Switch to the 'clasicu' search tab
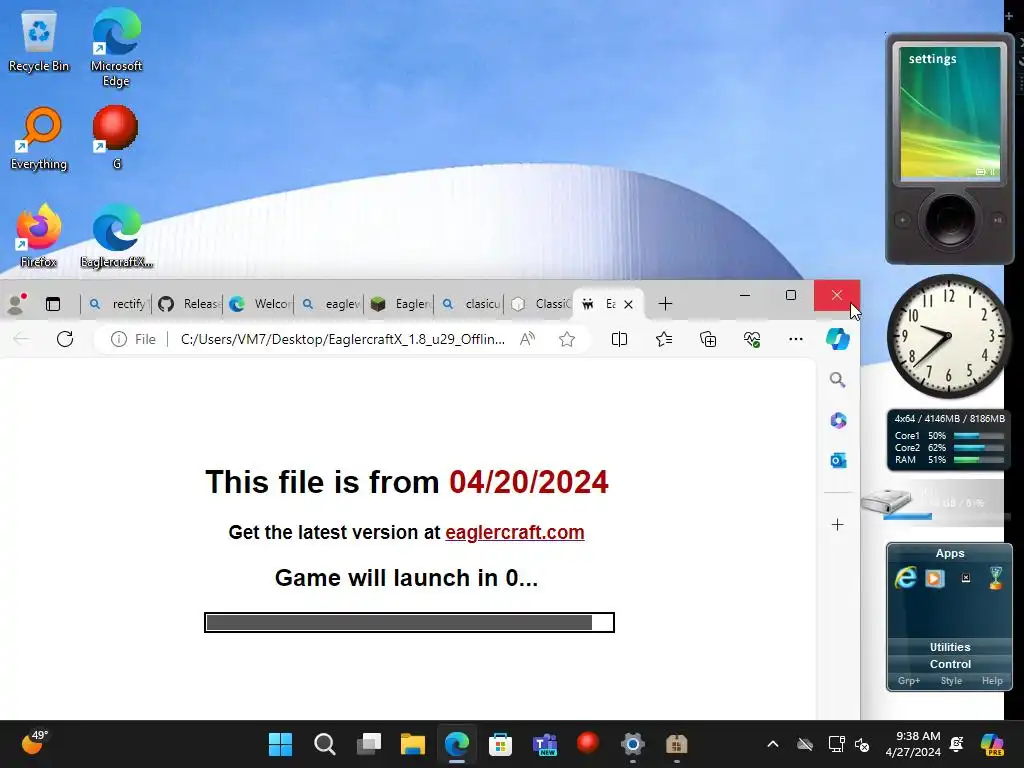 point(472,304)
